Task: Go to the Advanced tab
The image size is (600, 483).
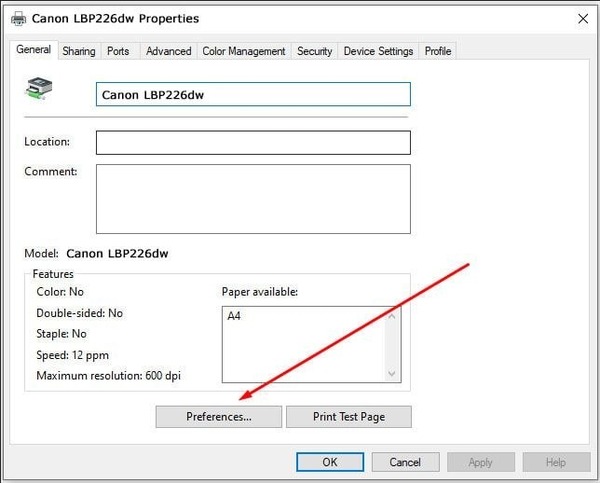Action: 168,51
